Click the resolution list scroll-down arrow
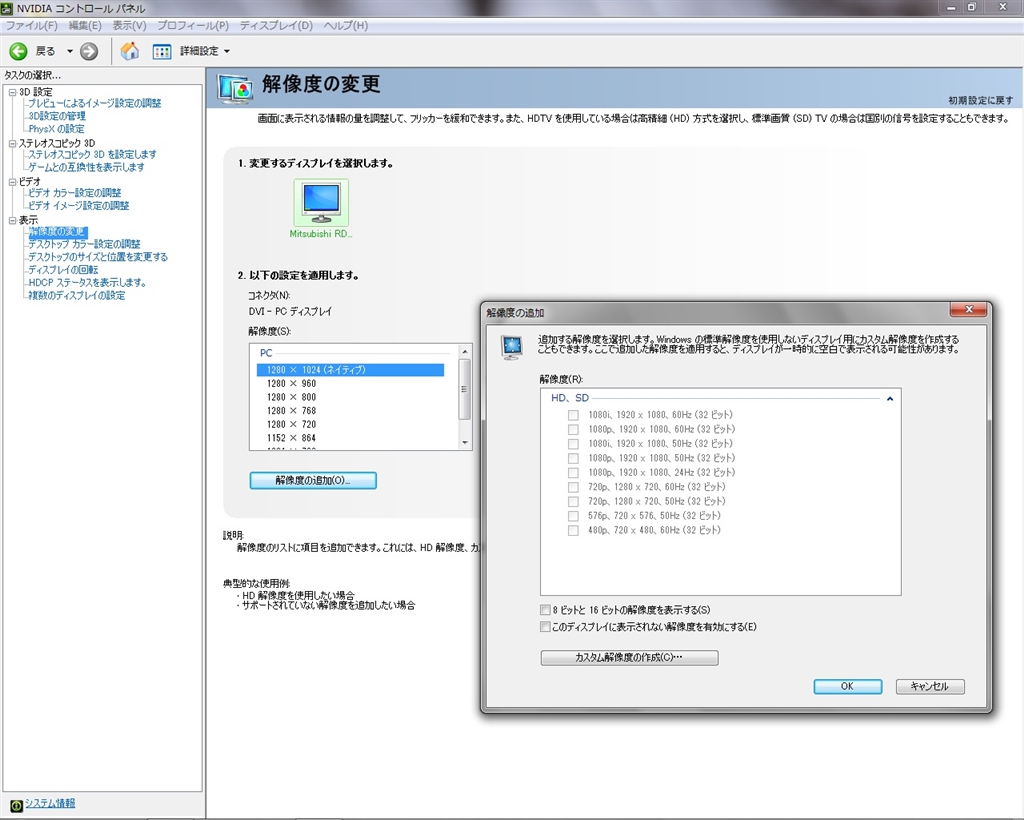The image size is (1024, 820). 464,443
